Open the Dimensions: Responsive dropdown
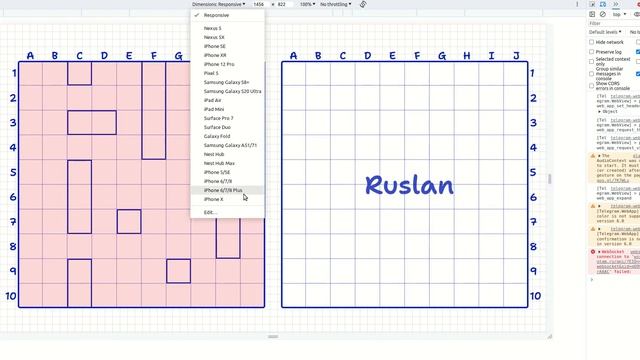Viewport: 640px width, 360px height. pos(219,4)
